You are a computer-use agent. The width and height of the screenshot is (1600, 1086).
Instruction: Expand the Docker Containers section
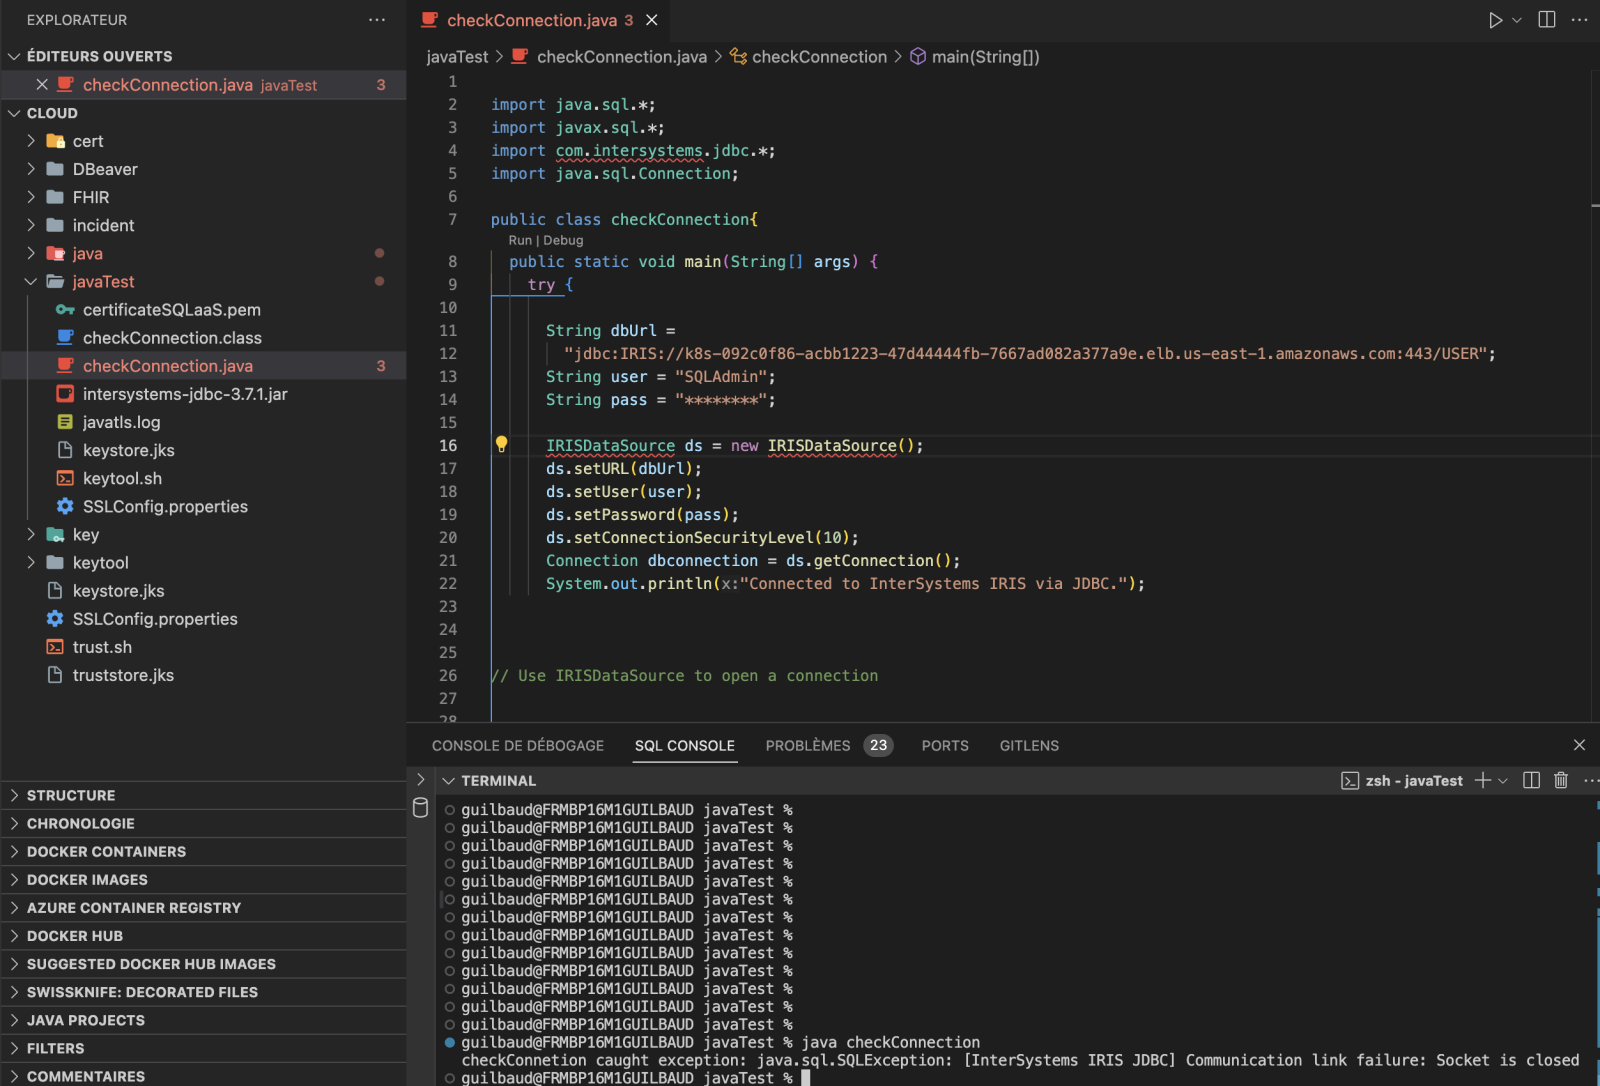click(106, 852)
